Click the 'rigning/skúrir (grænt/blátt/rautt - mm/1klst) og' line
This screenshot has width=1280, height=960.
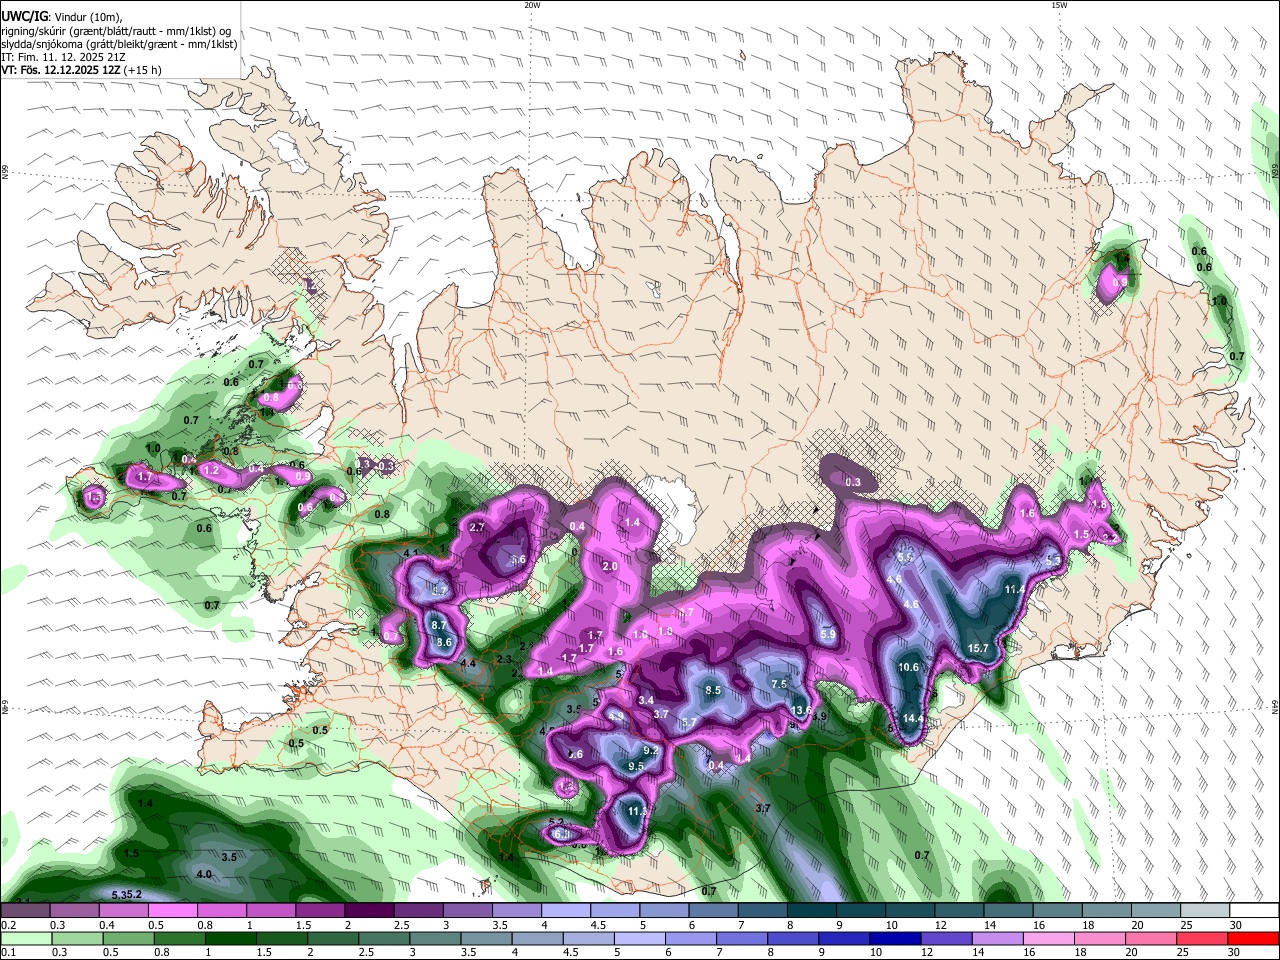click(115, 30)
